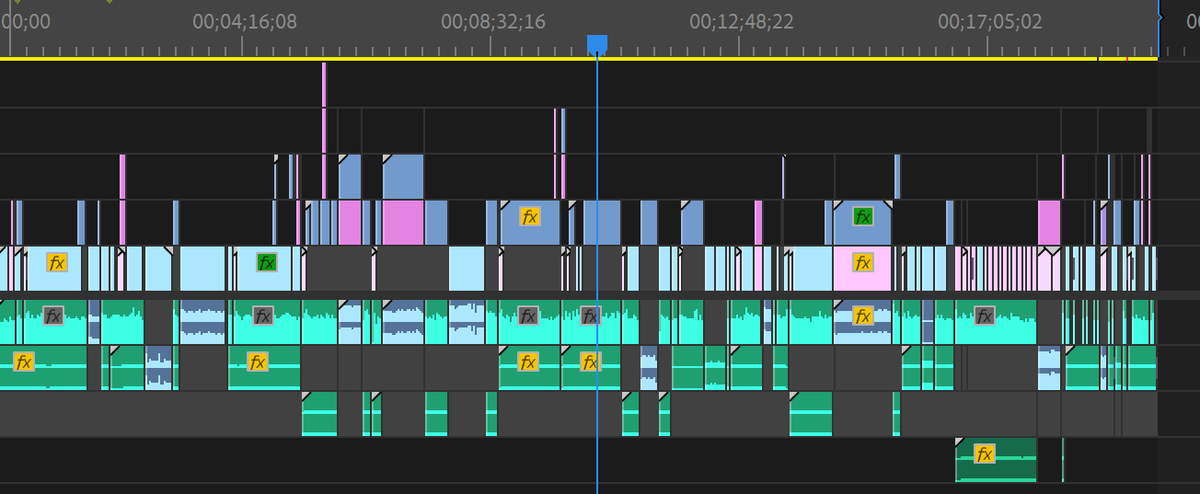Click second gray fx badge on top audio track

[x=263, y=316]
